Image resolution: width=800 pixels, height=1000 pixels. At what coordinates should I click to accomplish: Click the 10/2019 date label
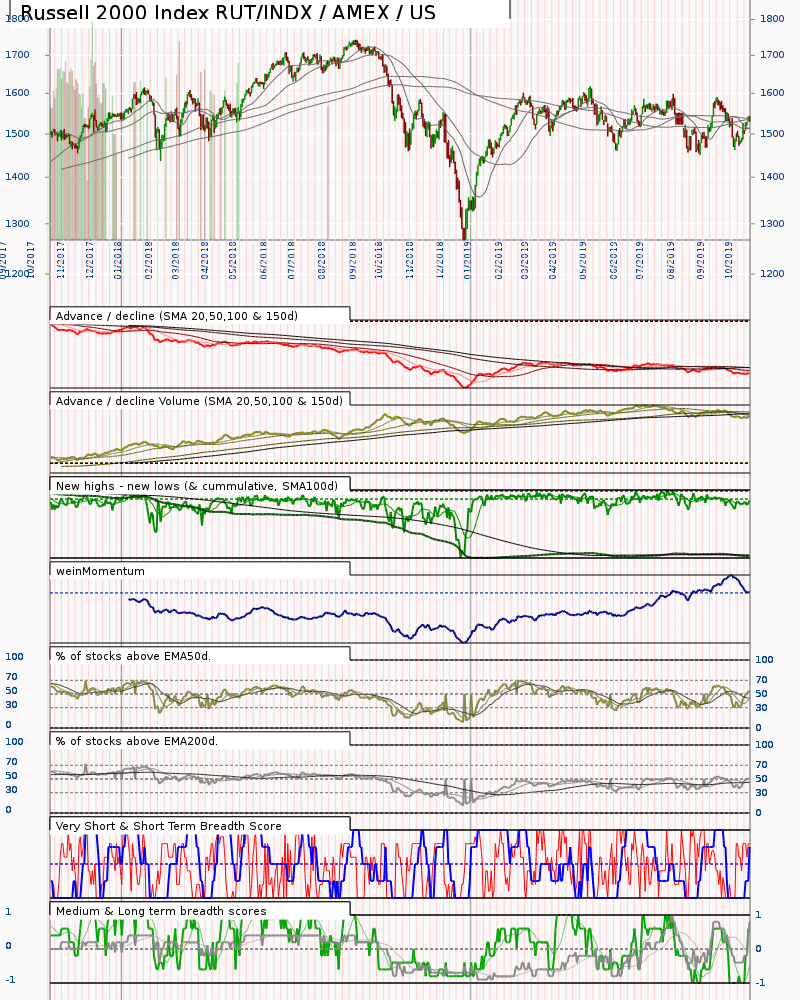(729, 260)
